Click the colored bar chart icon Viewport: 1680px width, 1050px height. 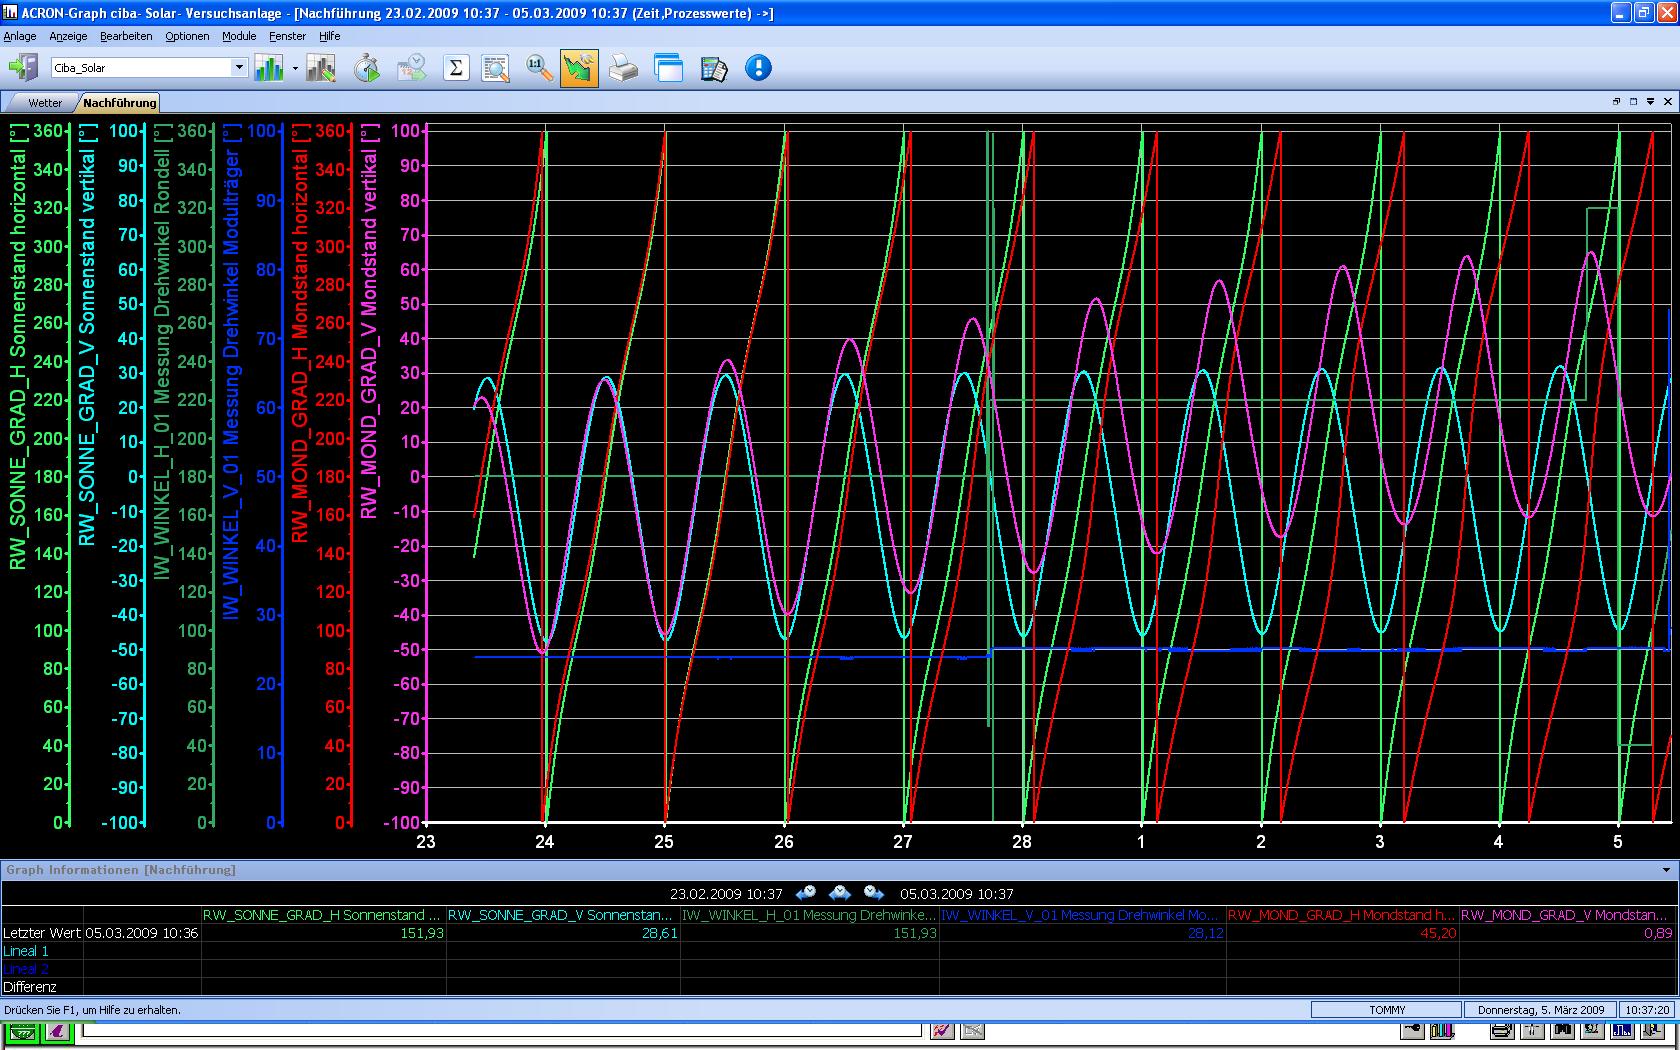coord(269,68)
